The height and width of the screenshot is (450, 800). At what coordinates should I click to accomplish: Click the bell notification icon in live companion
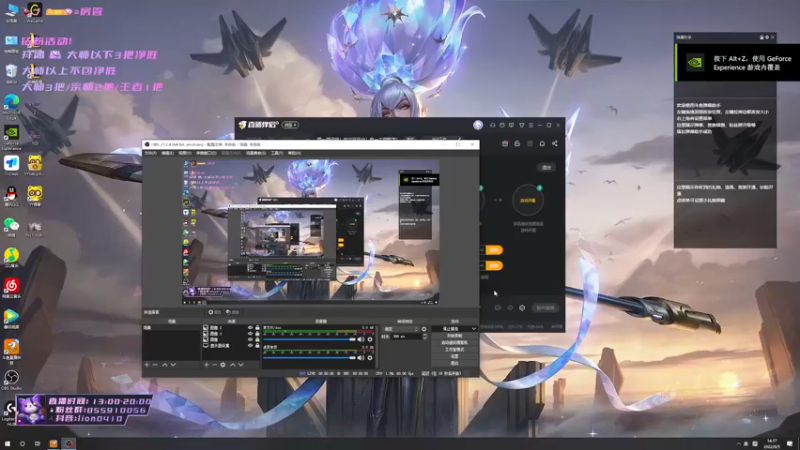pyautogui.click(x=542, y=144)
